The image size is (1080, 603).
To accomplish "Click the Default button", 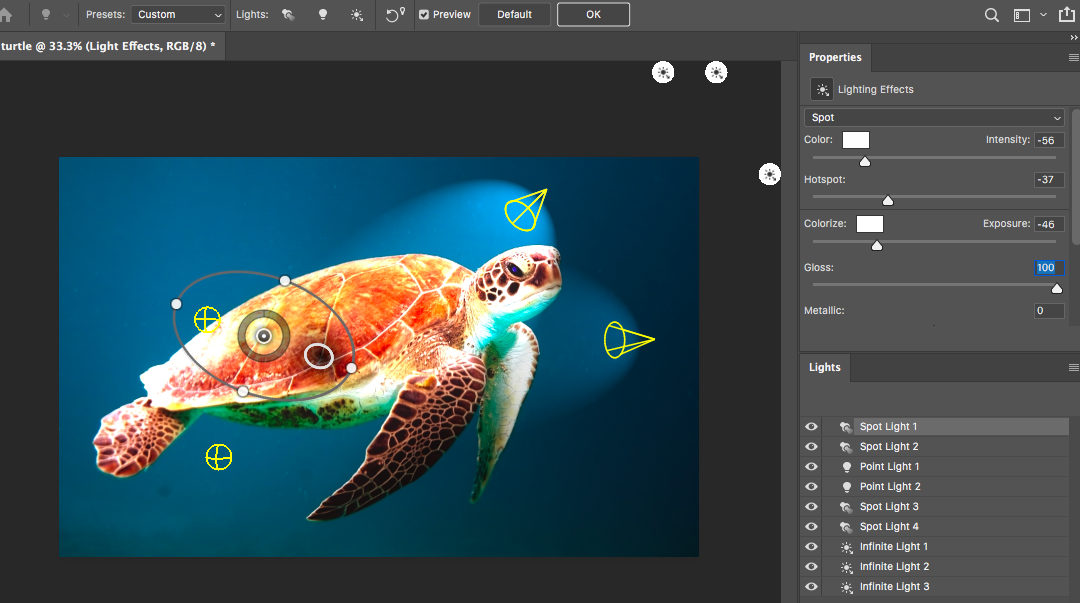I will click(x=515, y=14).
